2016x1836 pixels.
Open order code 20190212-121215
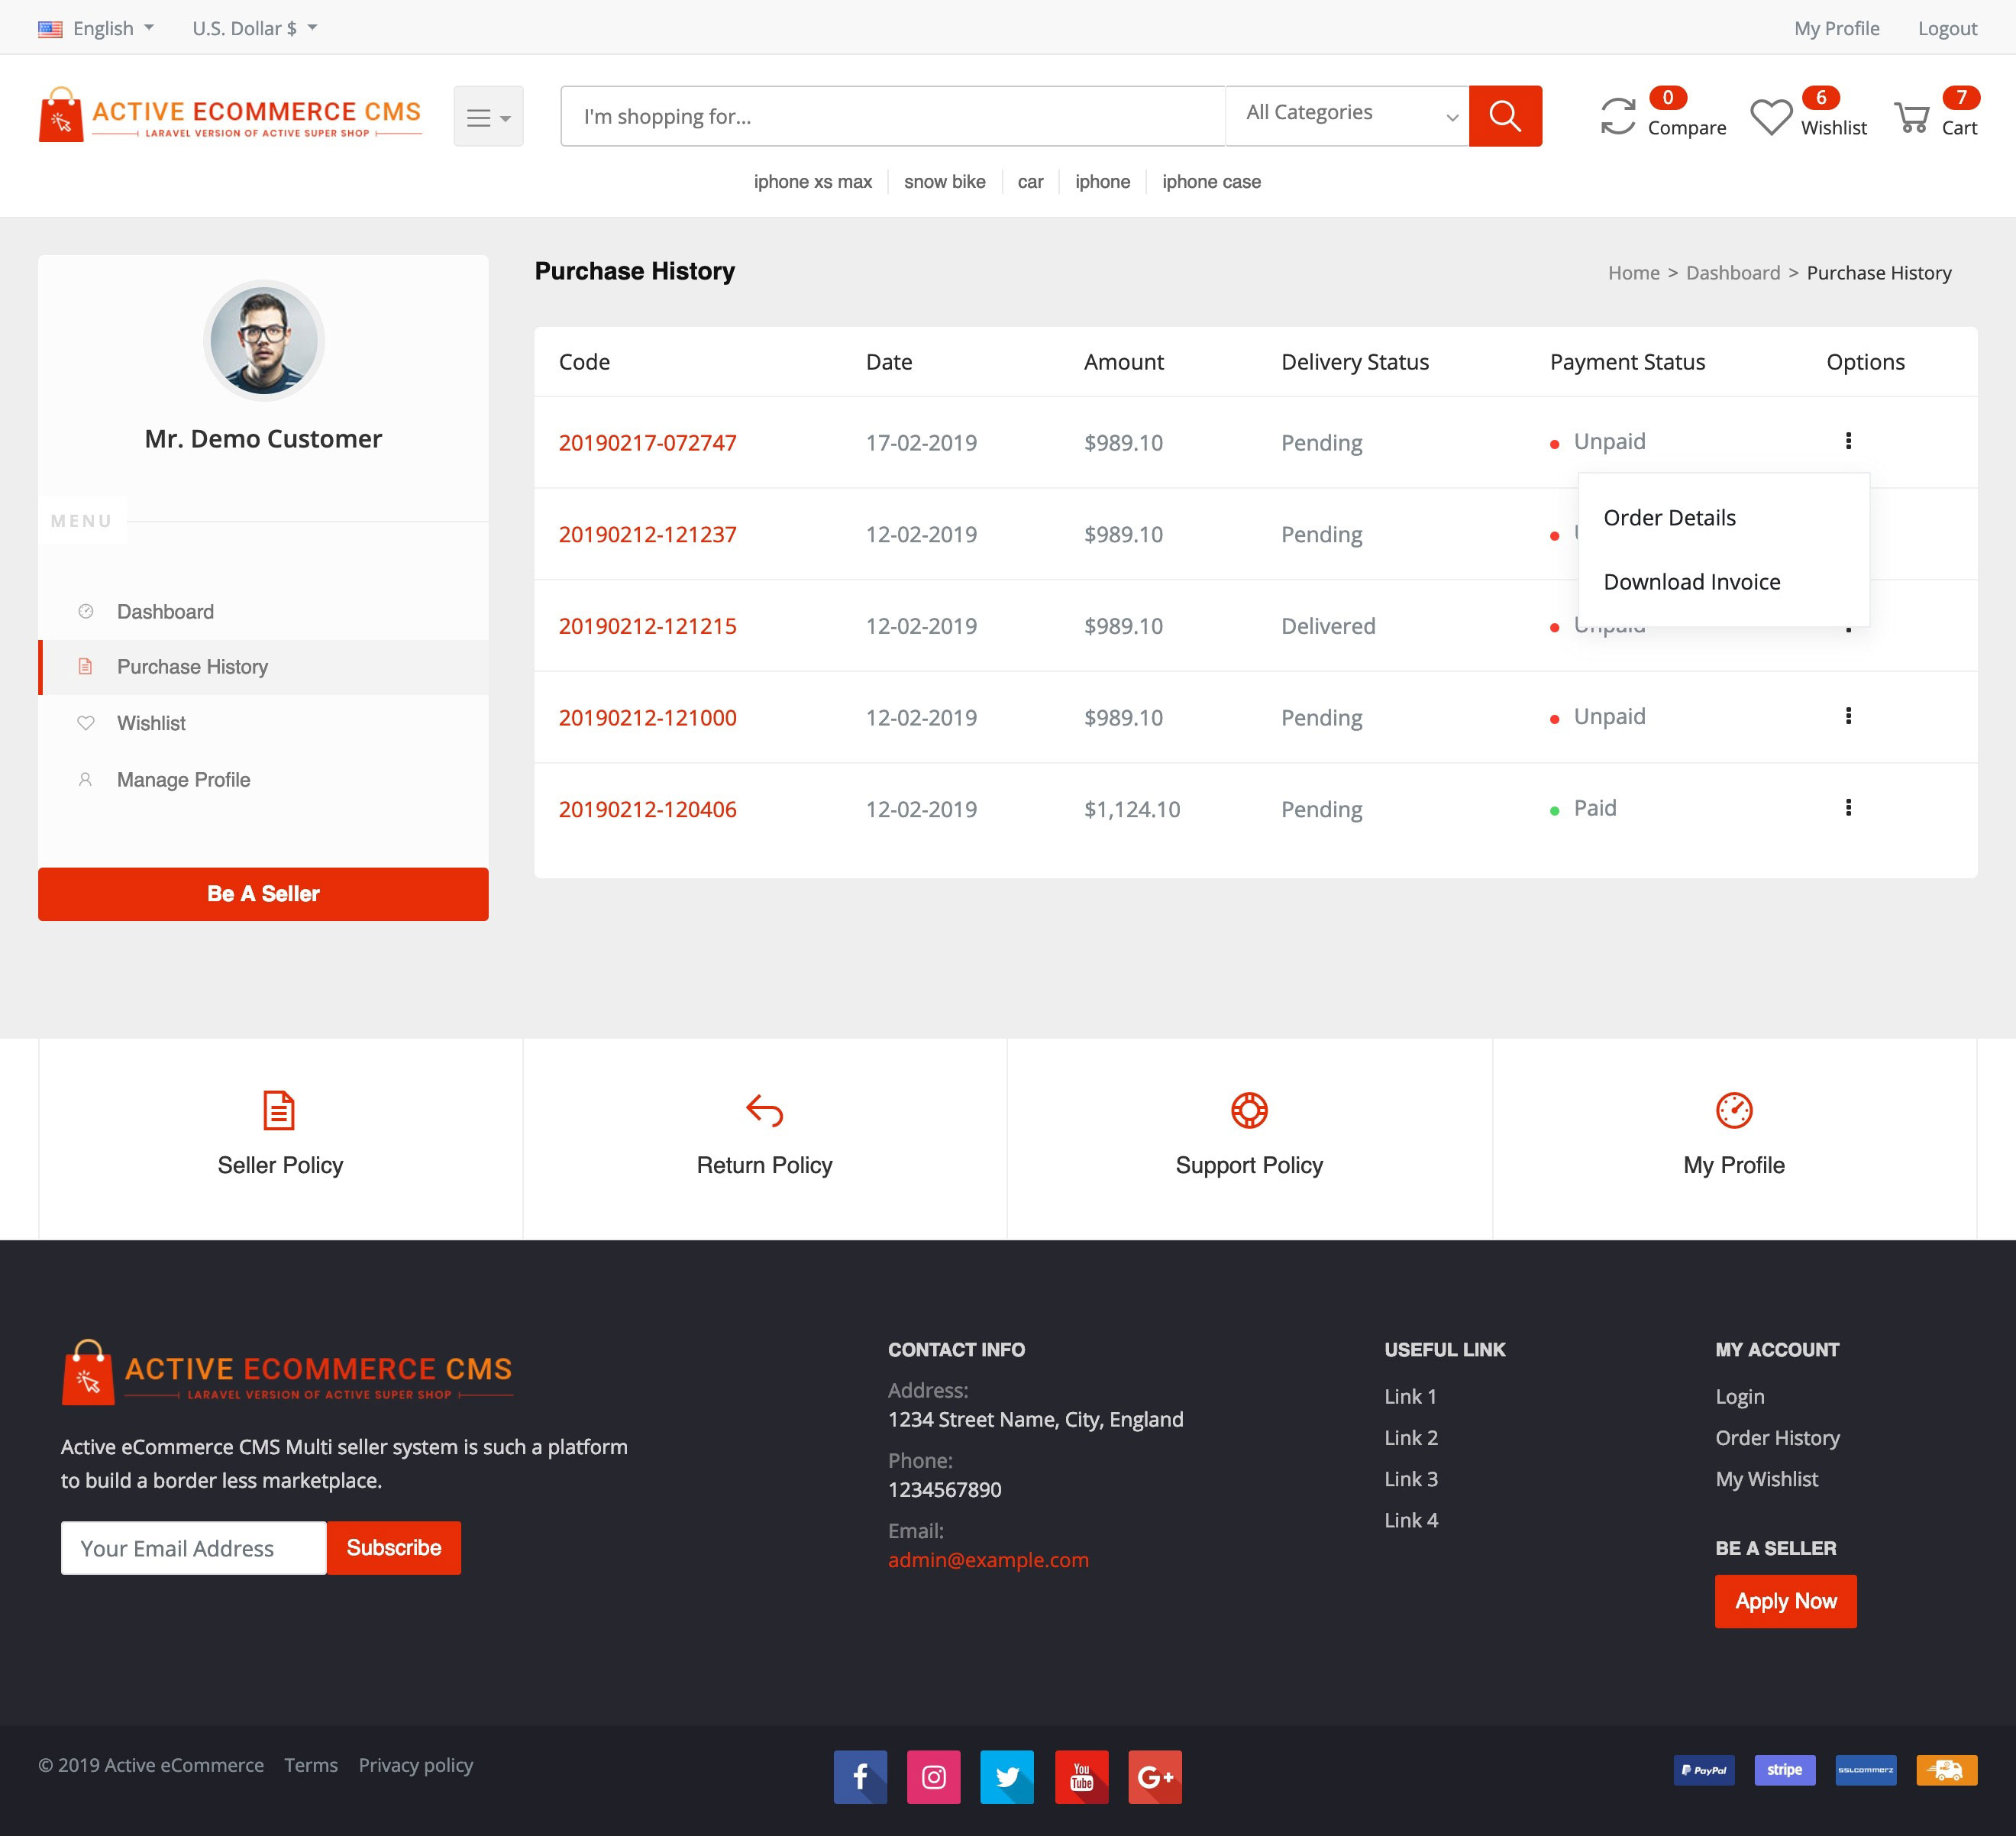(648, 626)
